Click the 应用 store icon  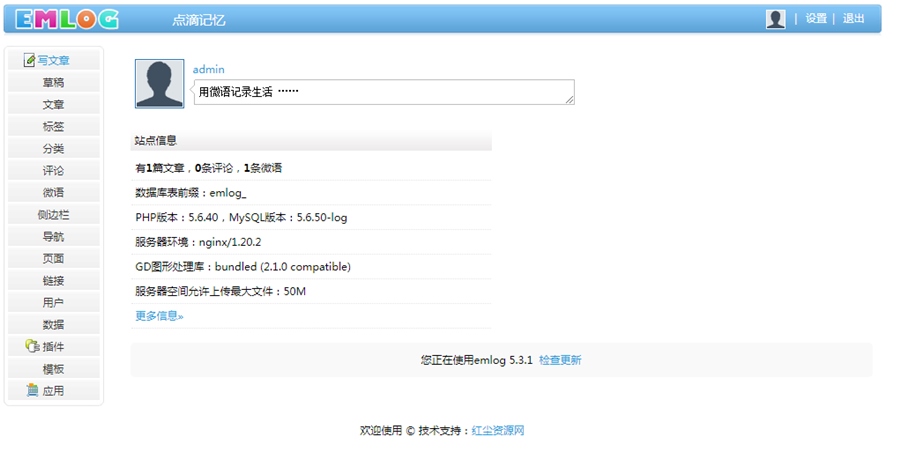(33, 390)
